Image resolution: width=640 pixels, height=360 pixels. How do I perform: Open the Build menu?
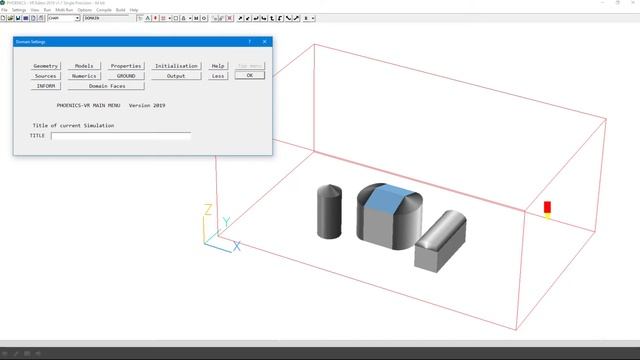120,10
